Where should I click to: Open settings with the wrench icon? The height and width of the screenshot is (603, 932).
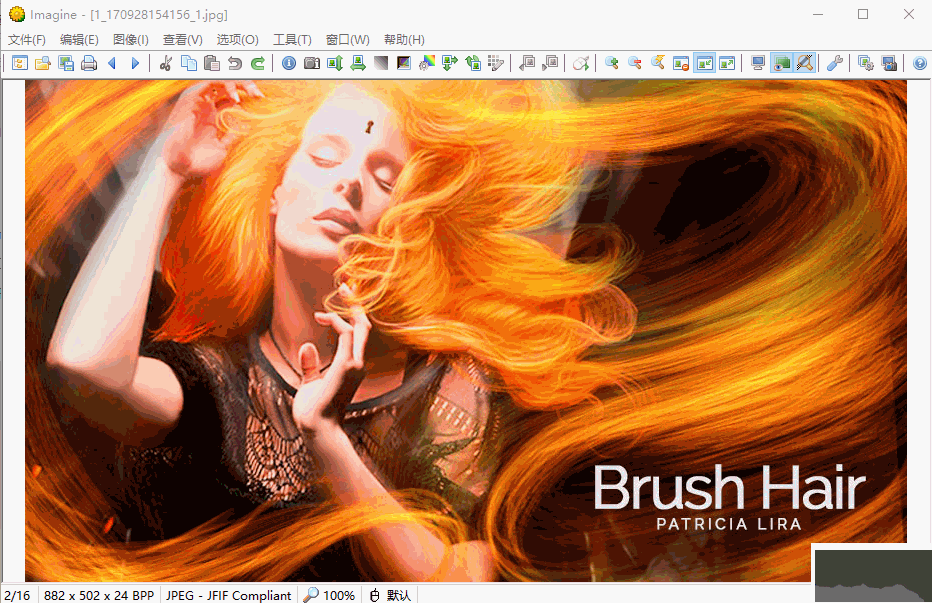tap(835, 63)
